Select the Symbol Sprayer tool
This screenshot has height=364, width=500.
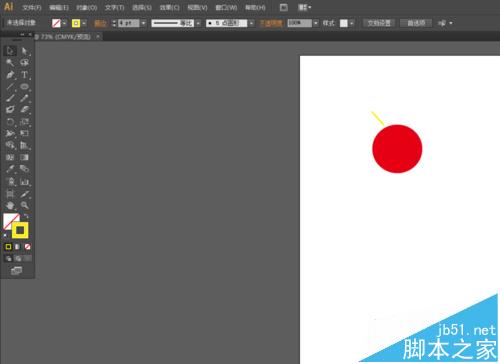[10, 182]
